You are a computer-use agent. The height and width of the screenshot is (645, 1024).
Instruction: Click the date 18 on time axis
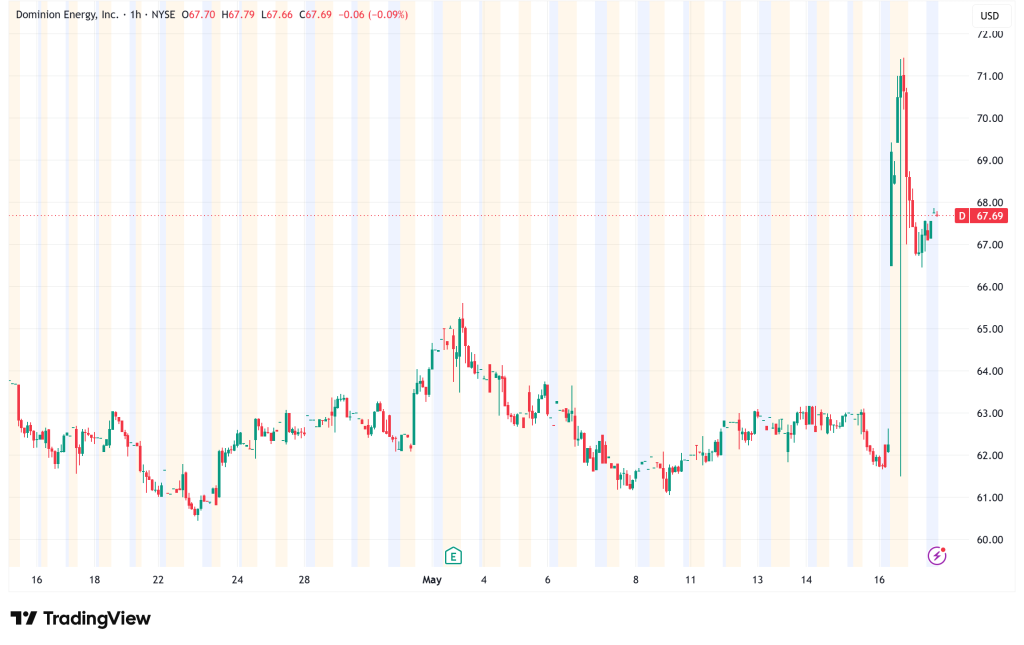pyautogui.click(x=95, y=580)
